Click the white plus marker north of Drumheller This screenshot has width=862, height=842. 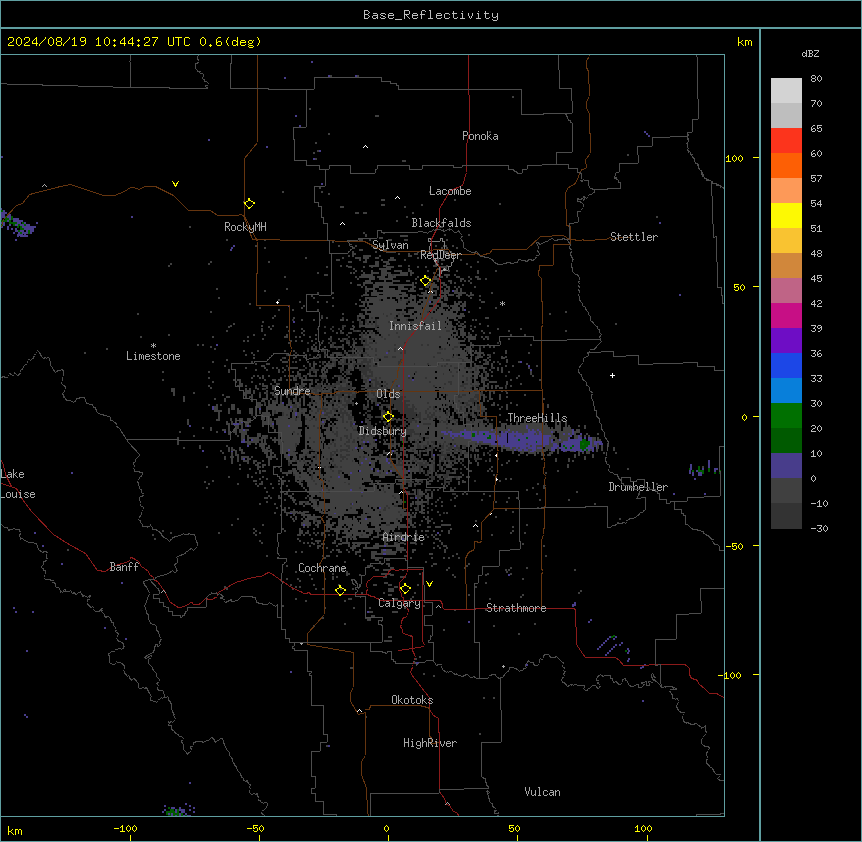point(612,375)
